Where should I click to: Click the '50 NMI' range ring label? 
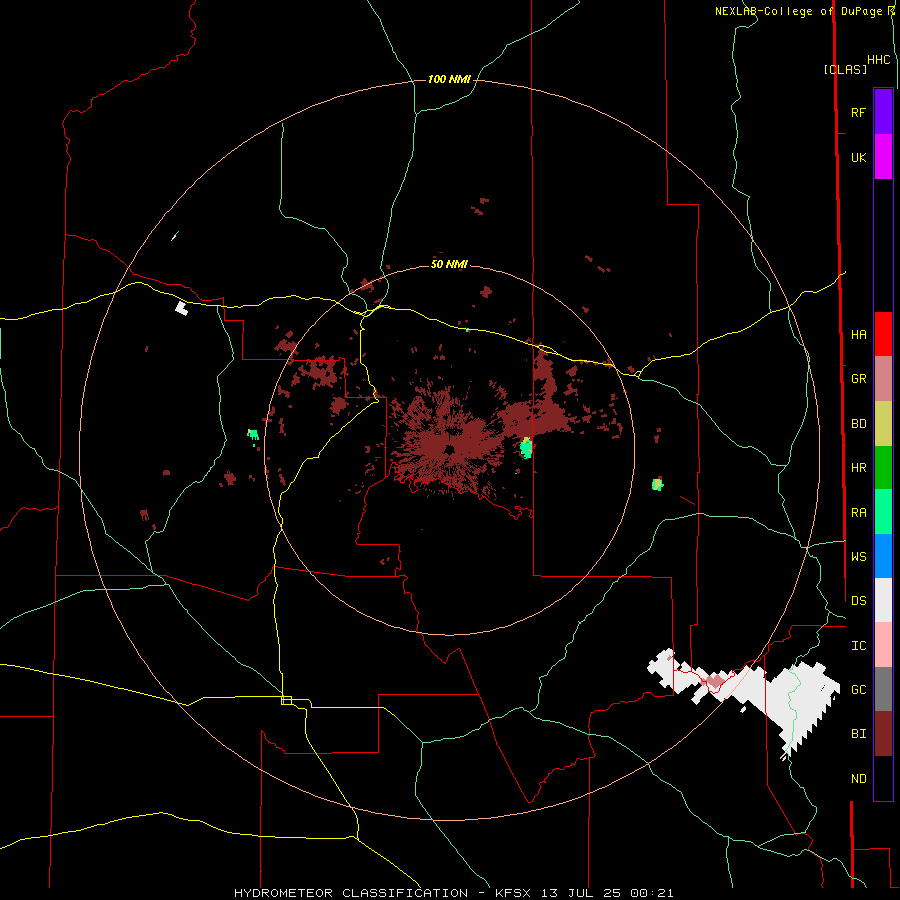click(449, 264)
